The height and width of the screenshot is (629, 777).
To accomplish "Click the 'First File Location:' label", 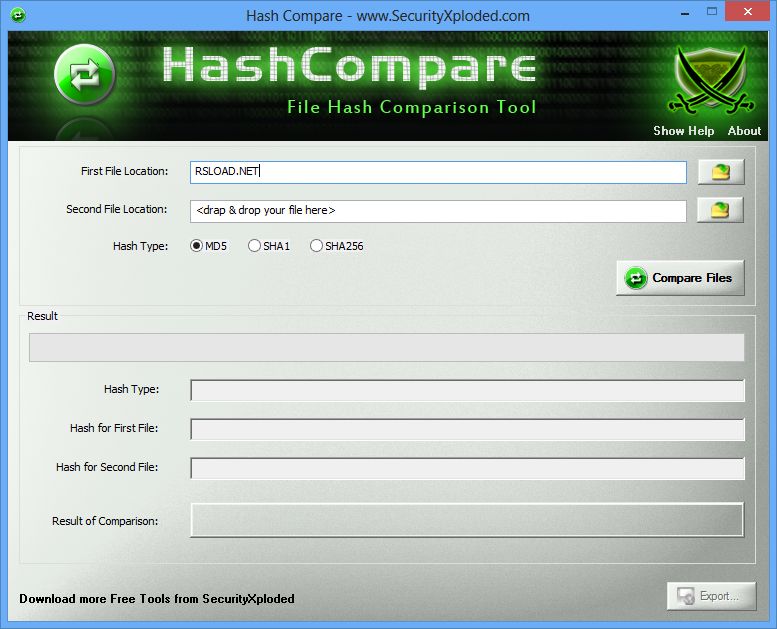I will point(124,171).
